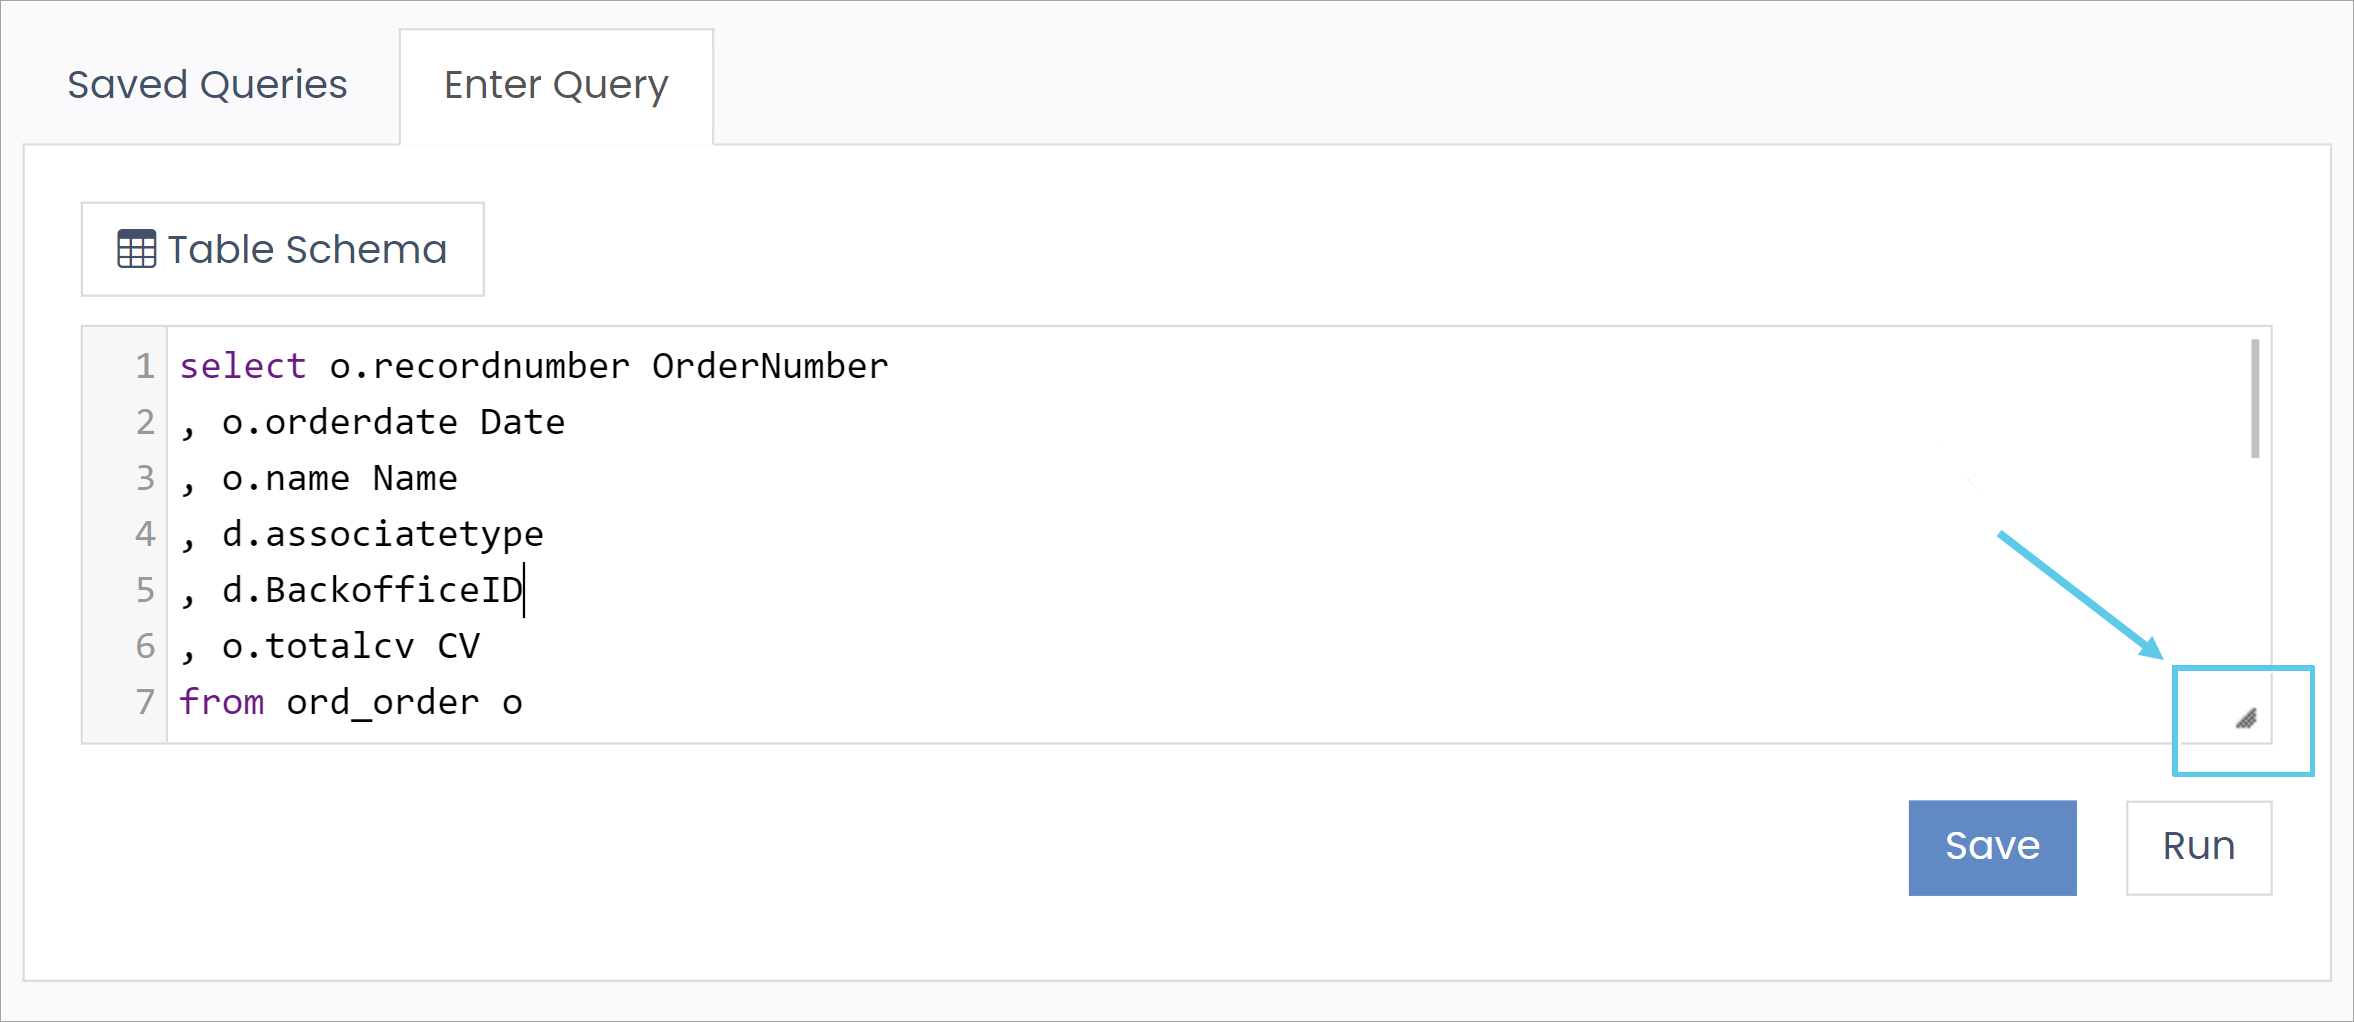
Task: Click the o.totalcv text on line 6
Action: coord(318,646)
